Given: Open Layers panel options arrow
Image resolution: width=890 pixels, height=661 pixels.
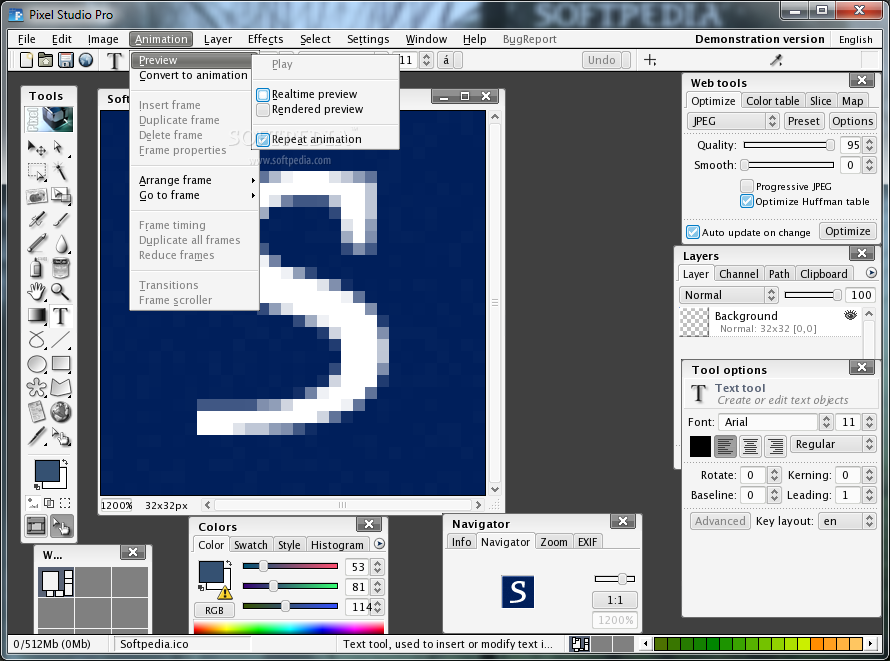Looking at the screenshot, I should [871, 273].
